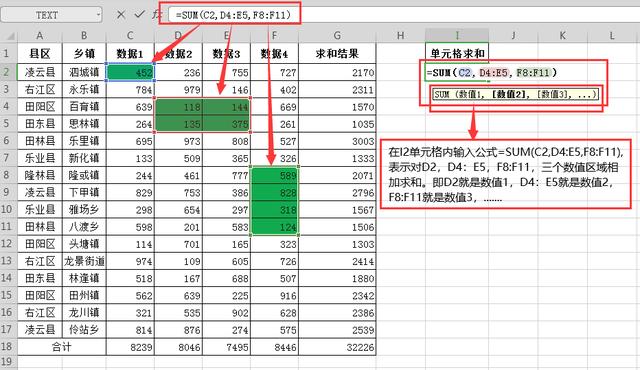Click the name box showing TEXT
This screenshot has height=370, width=640.
[51, 15]
